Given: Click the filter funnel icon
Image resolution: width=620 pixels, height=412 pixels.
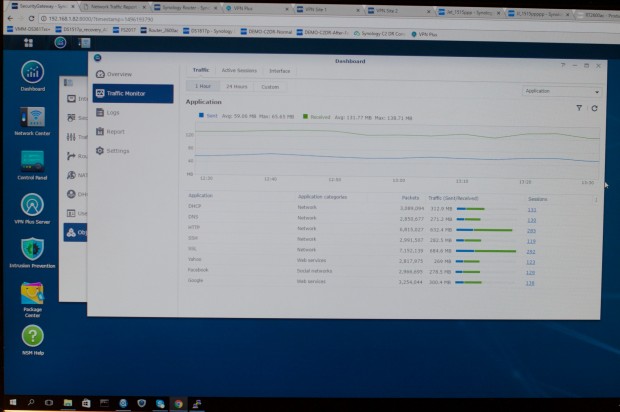Looking at the screenshot, I should click(579, 108).
